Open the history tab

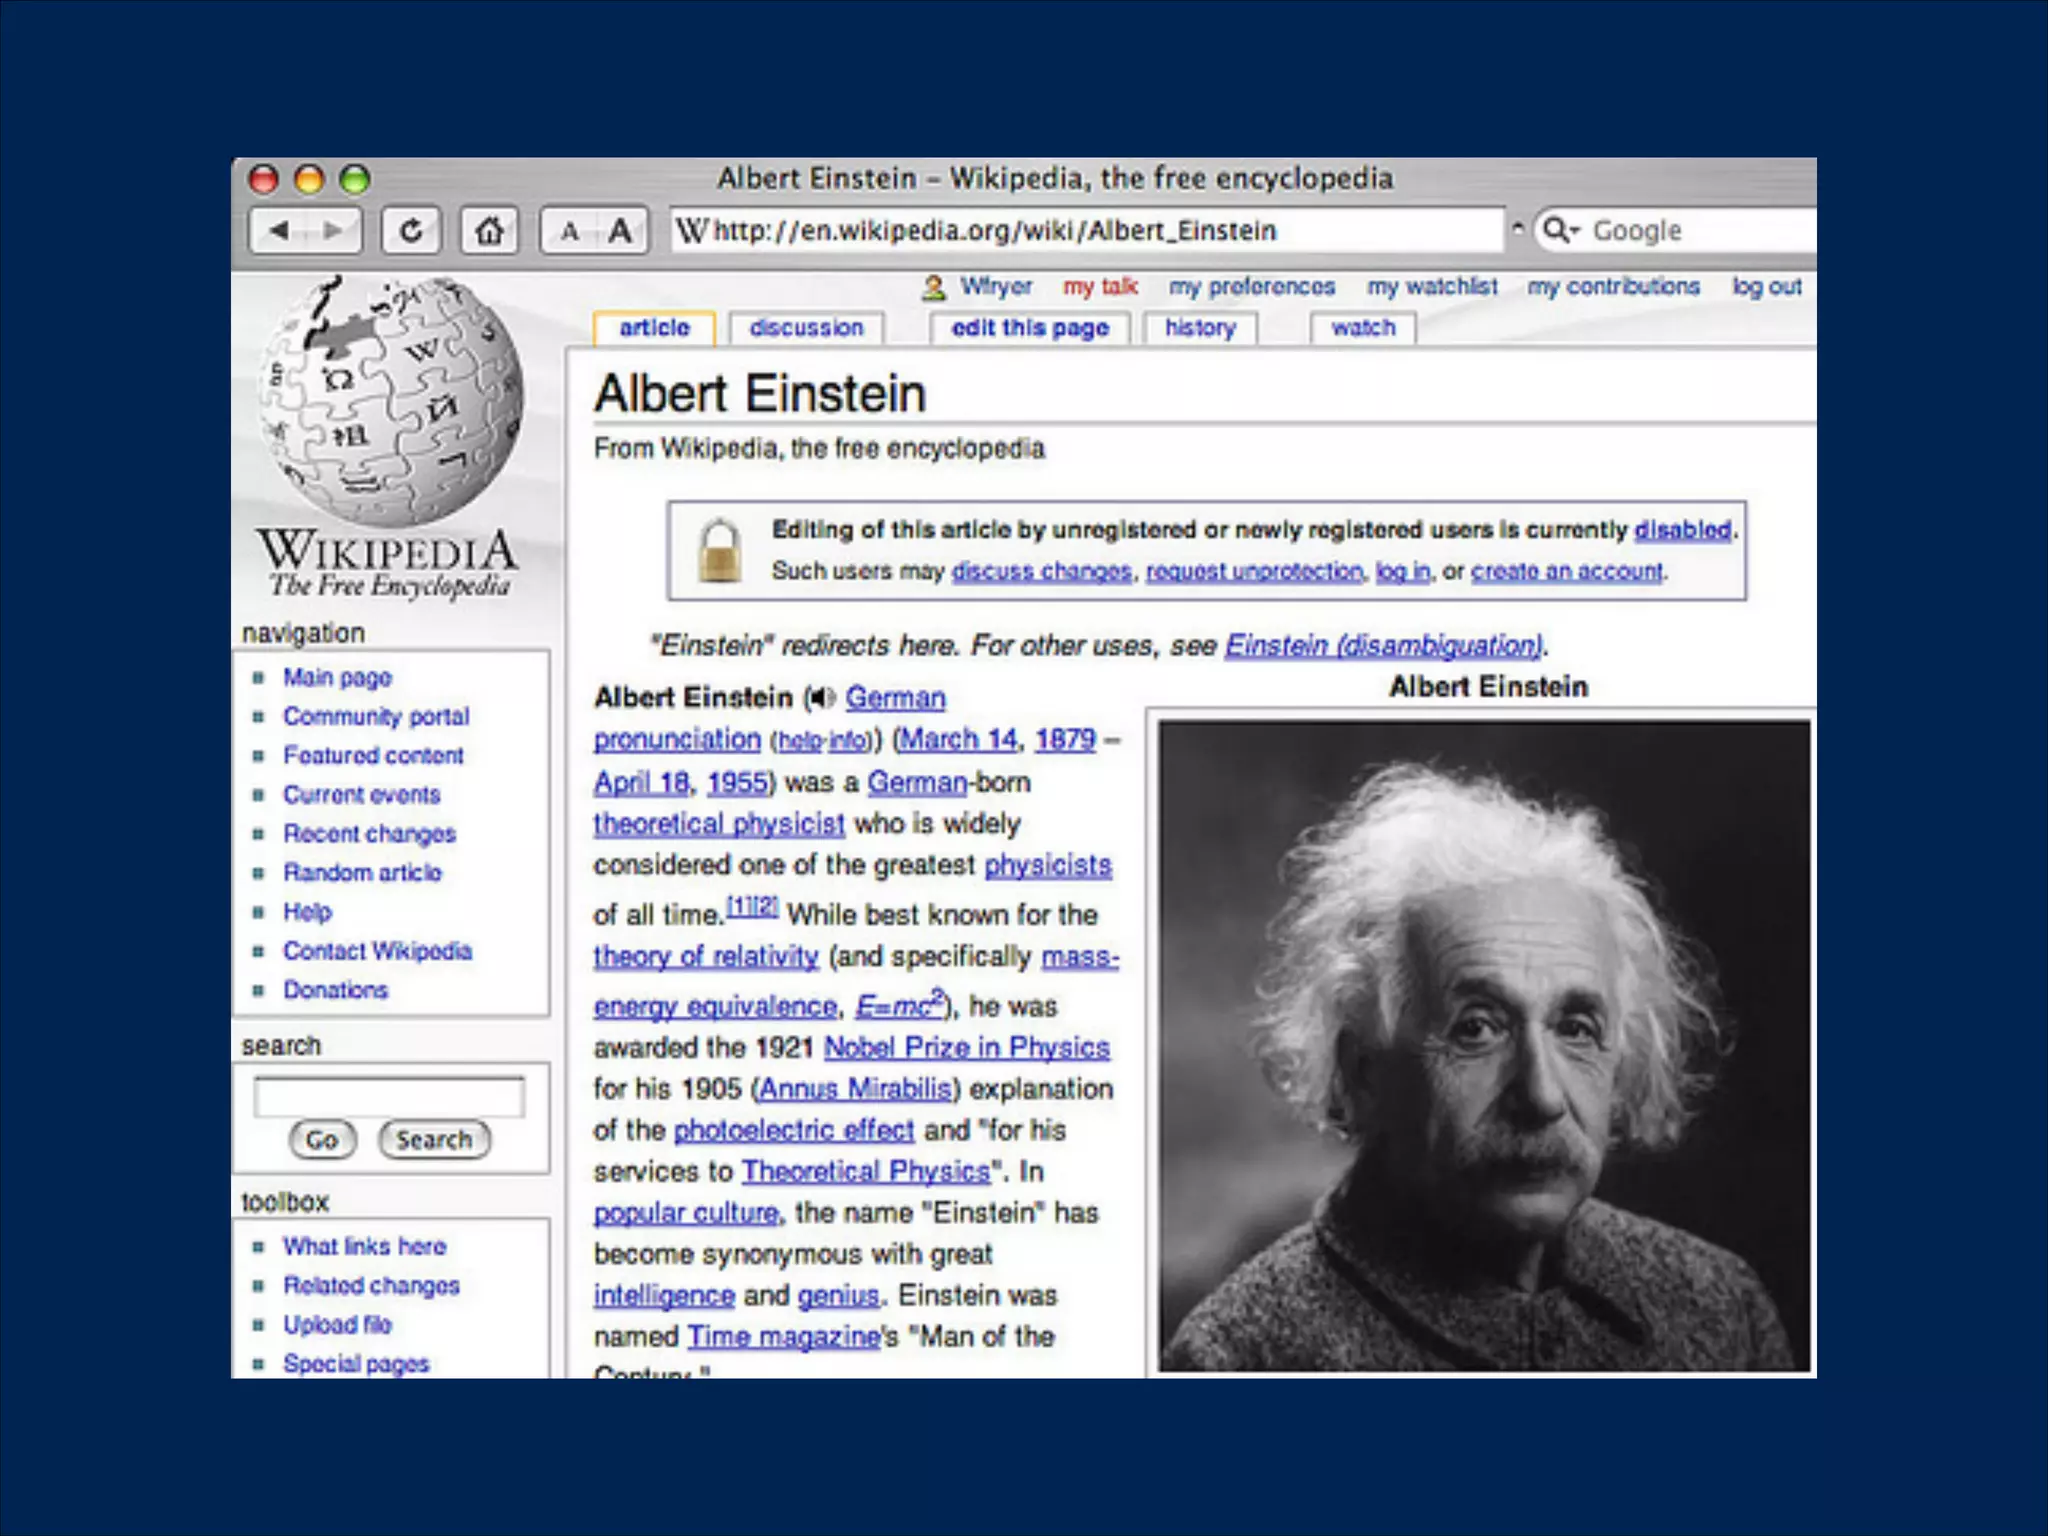[x=1200, y=328]
